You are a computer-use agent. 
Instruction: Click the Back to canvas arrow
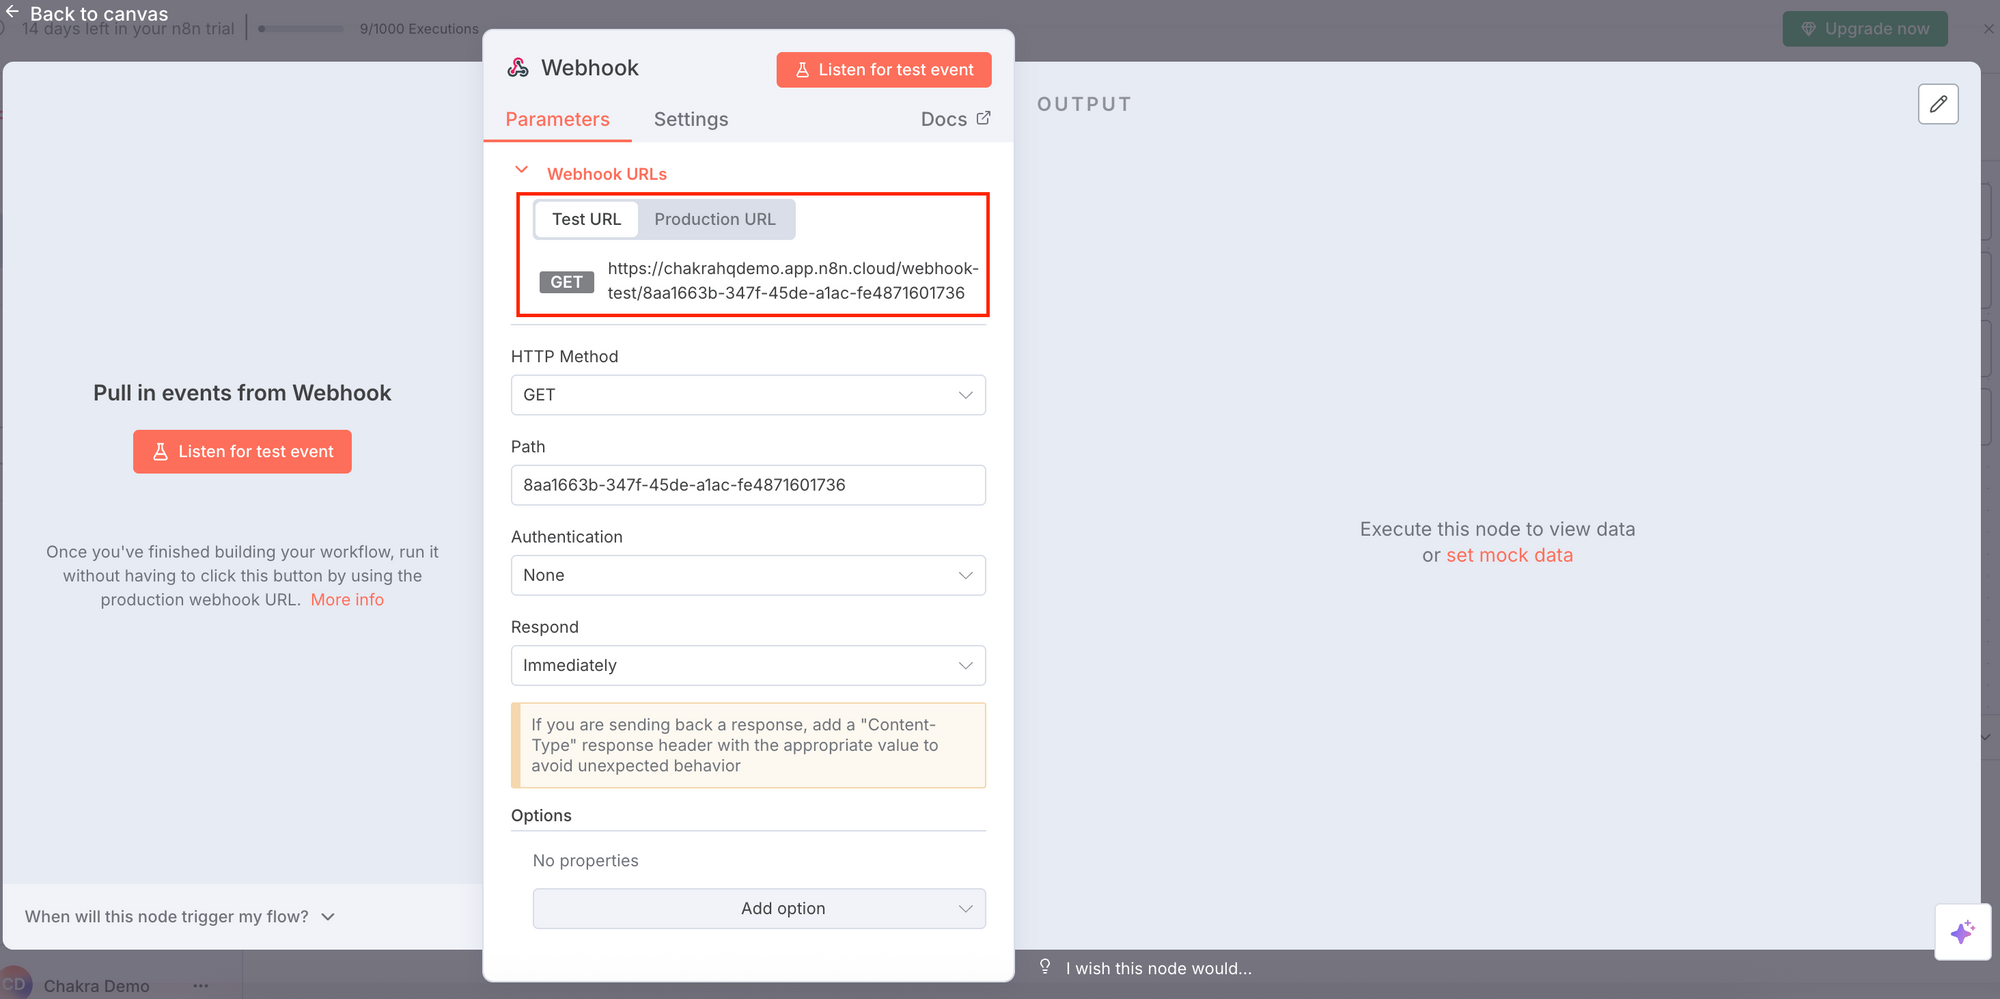click(12, 12)
